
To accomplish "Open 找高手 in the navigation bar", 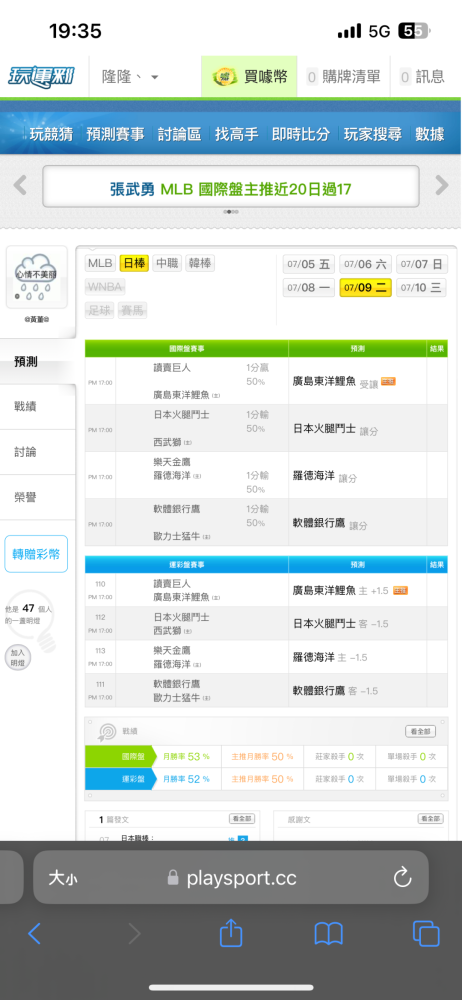I will (237, 134).
